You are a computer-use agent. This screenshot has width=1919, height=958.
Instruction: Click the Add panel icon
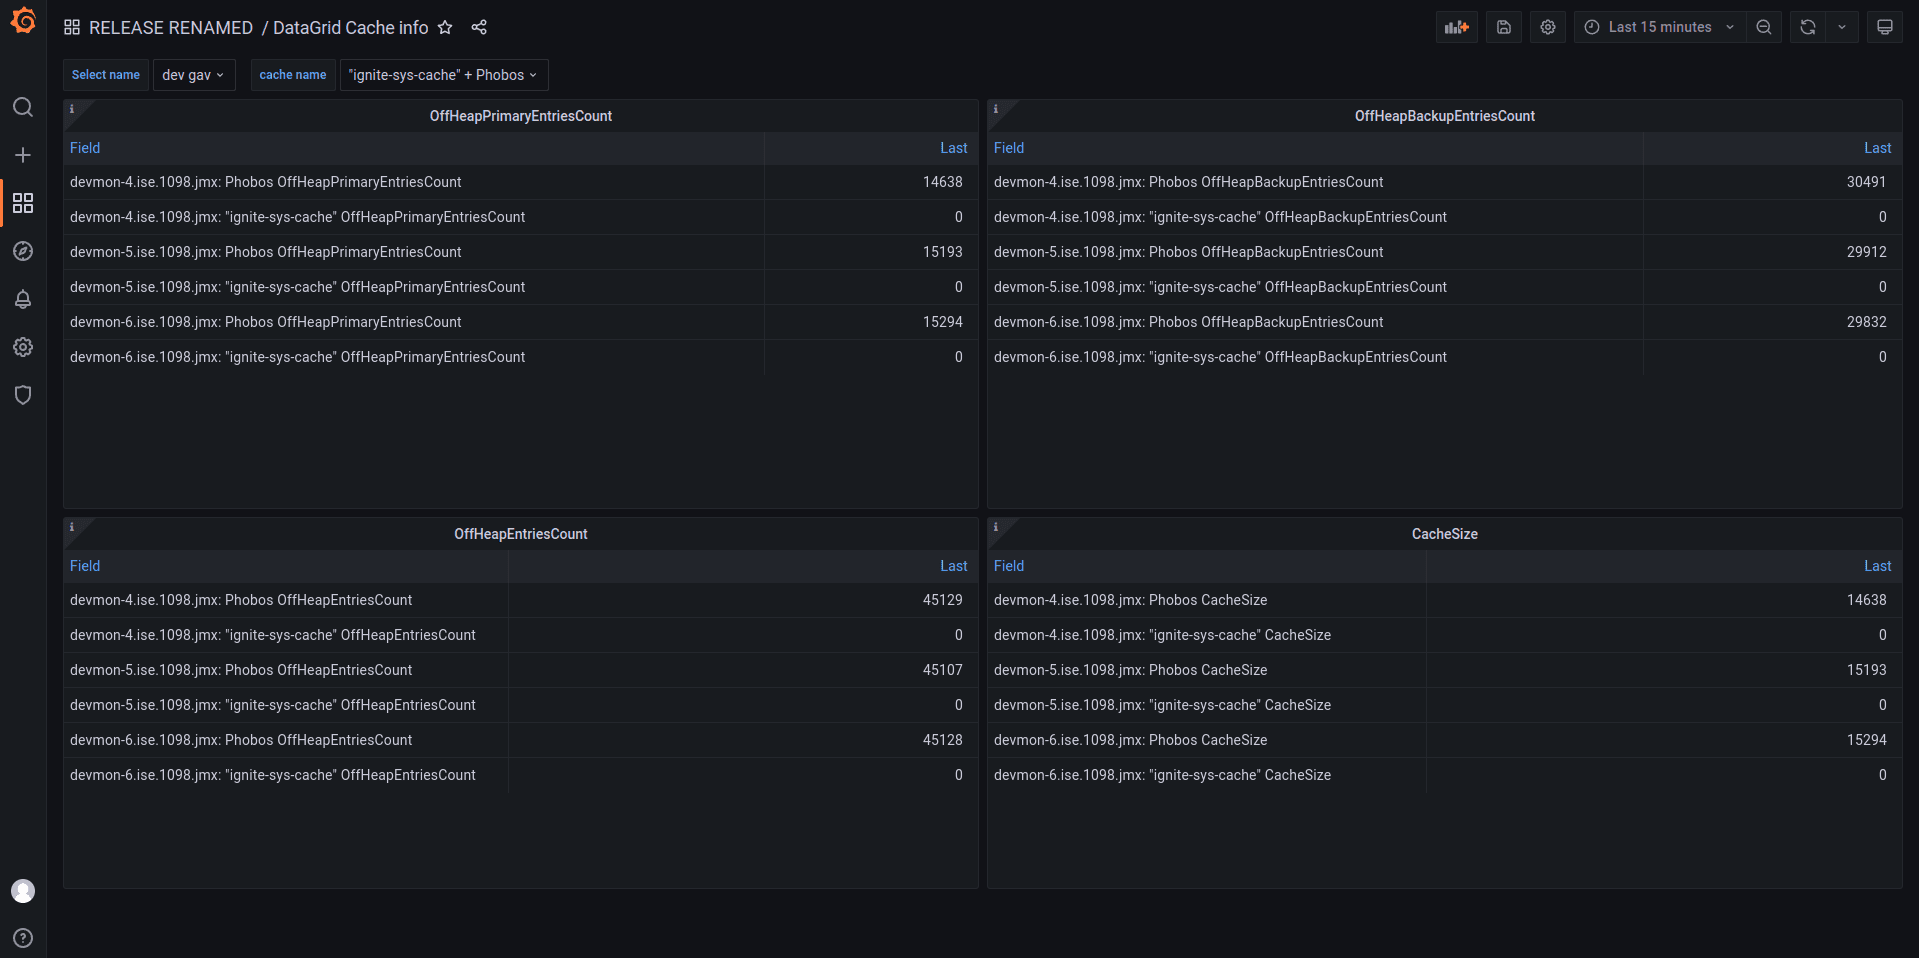[x=1456, y=27]
